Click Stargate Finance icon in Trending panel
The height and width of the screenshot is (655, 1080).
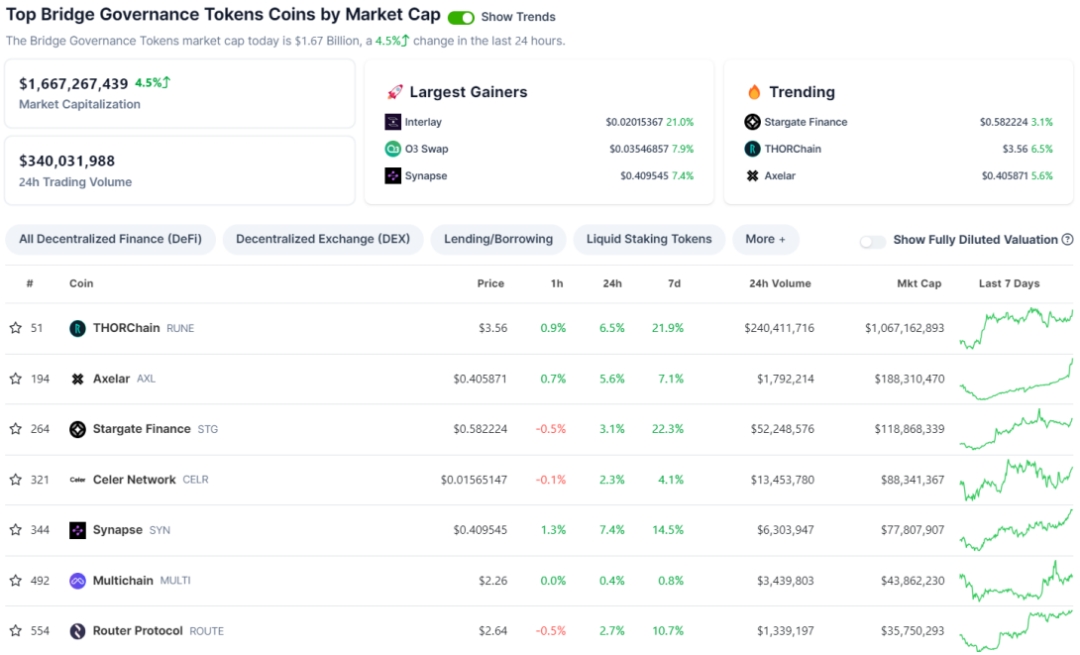pos(752,122)
